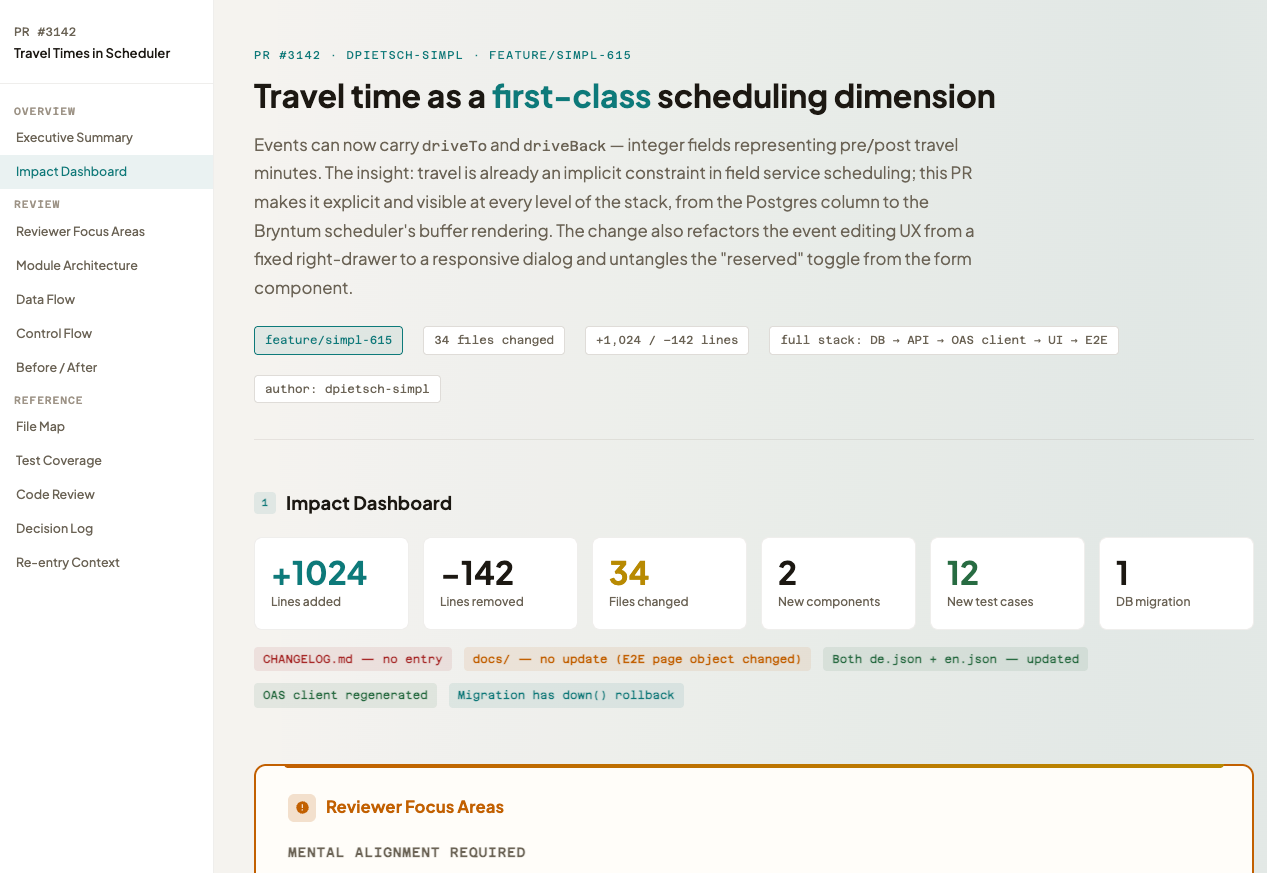Click the New test cases stat card

coord(1007,584)
